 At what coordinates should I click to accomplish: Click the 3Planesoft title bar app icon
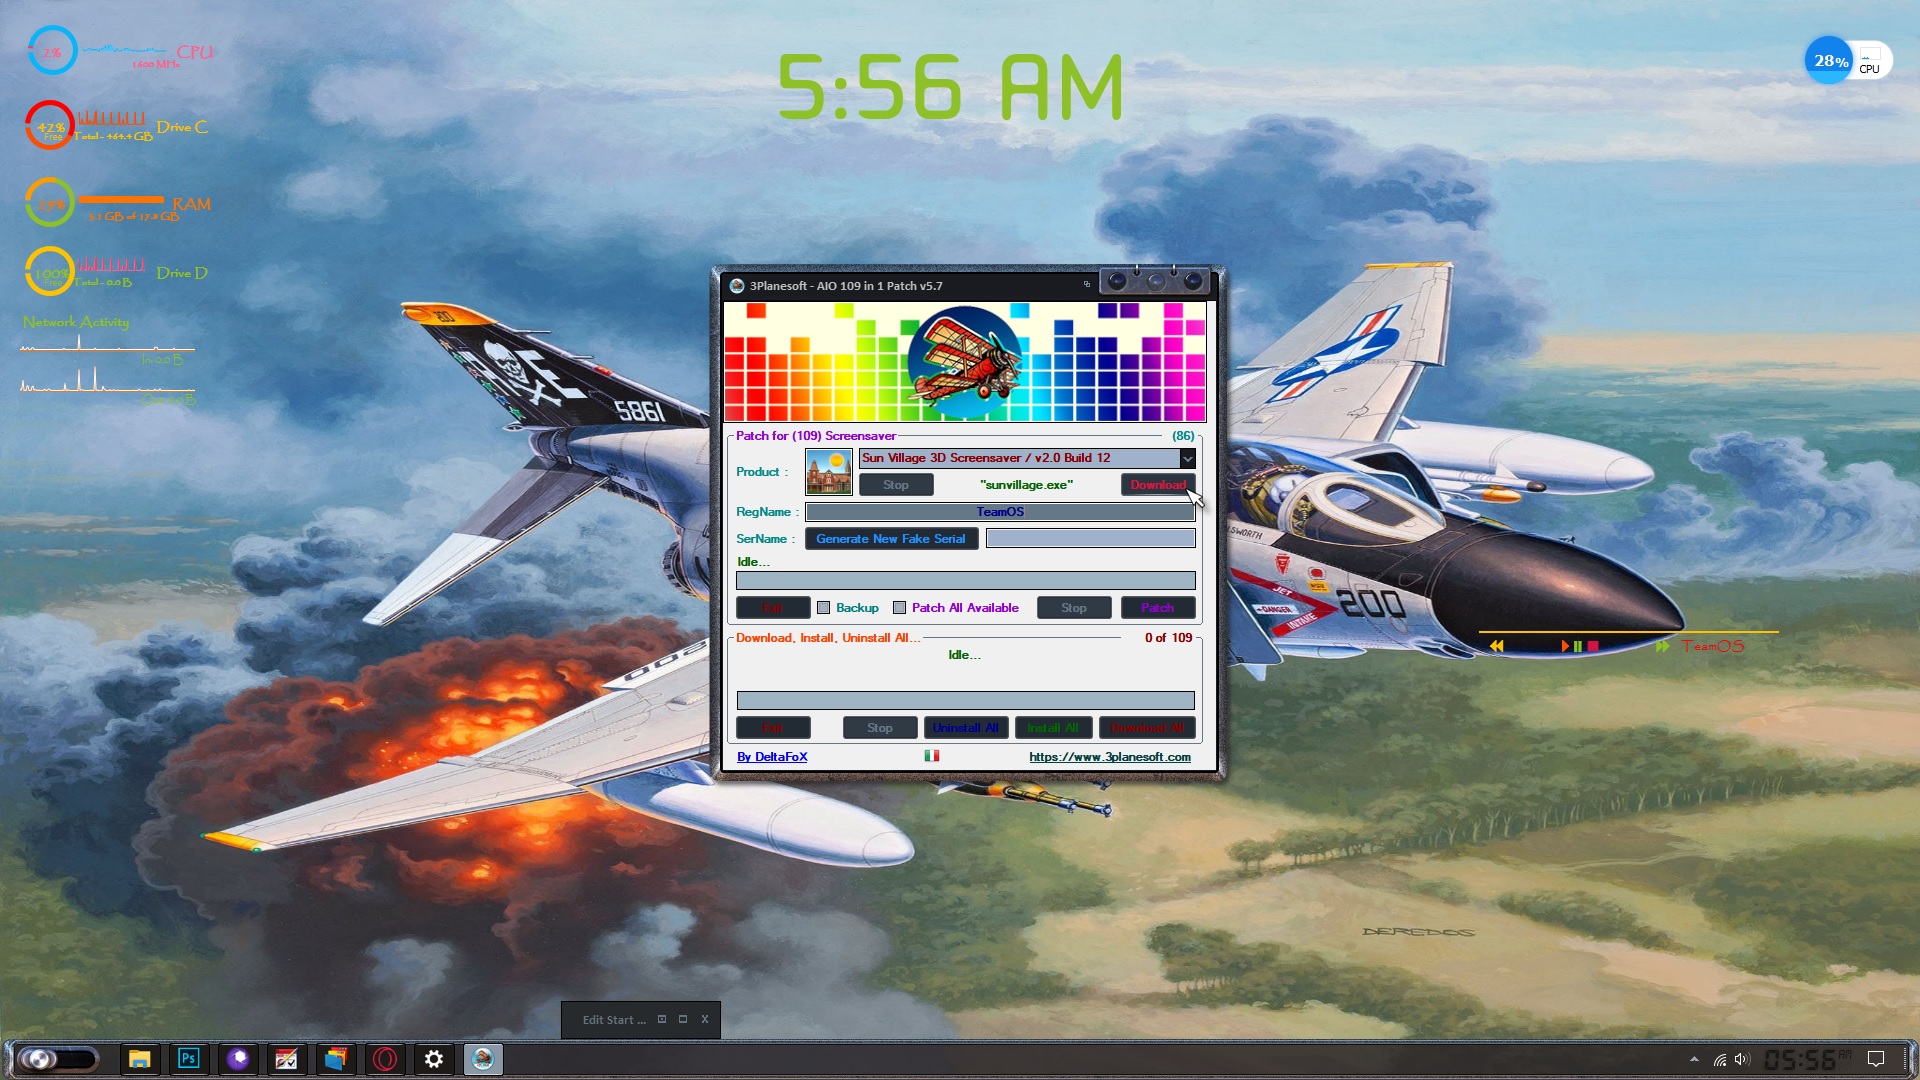pyautogui.click(x=737, y=286)
